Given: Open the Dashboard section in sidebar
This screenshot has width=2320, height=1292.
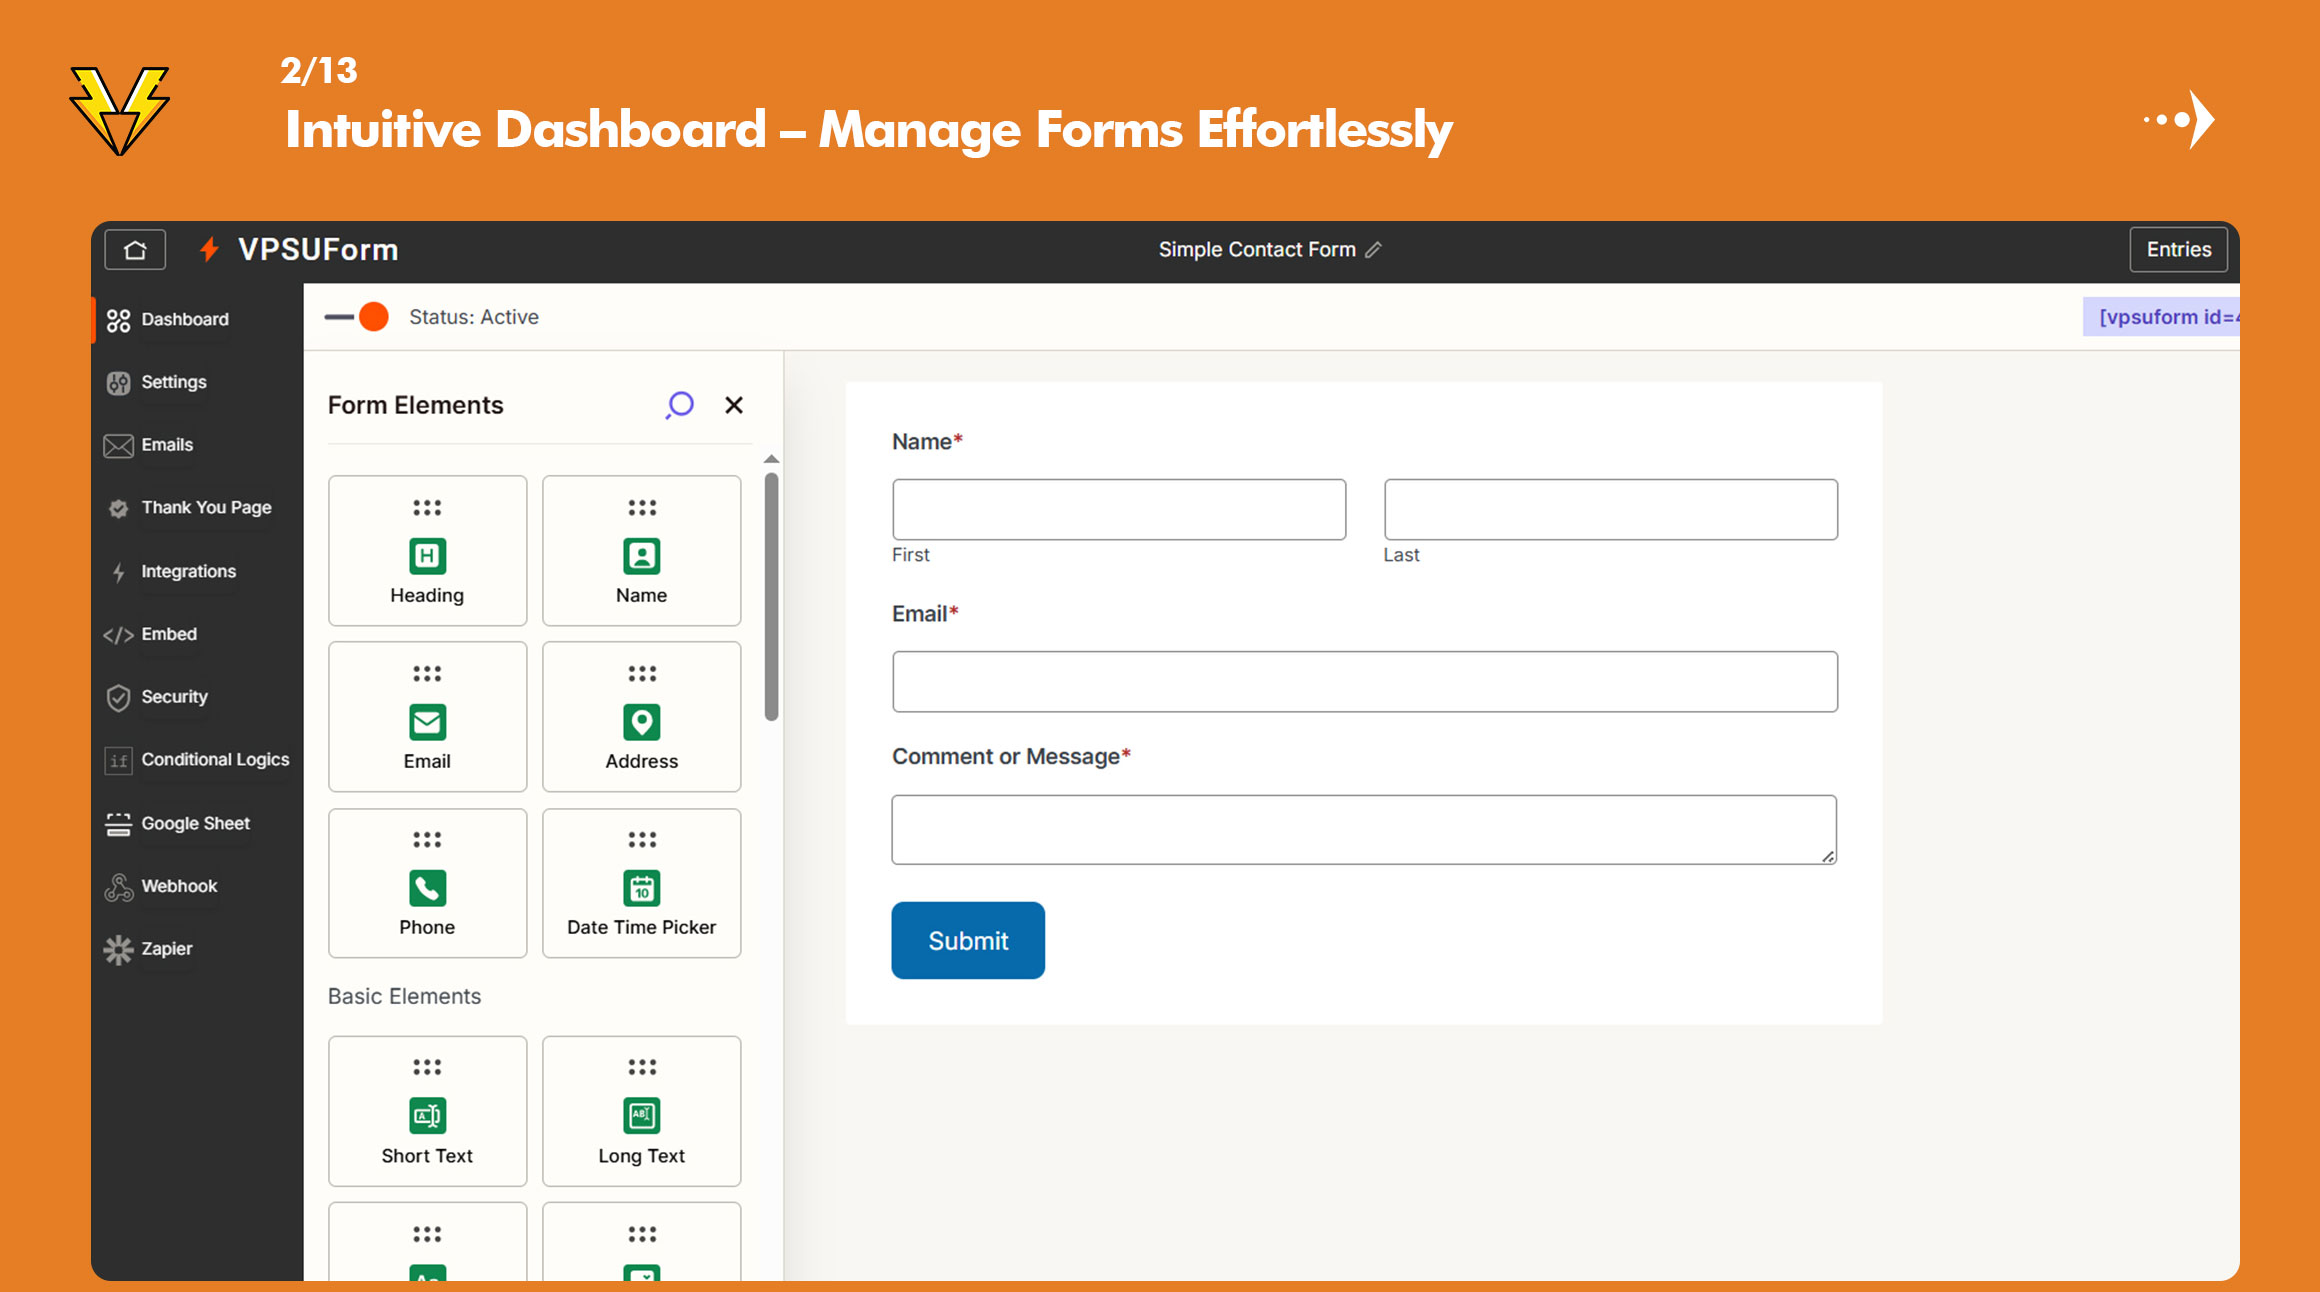Looking at the screenshot, I should click(184, 319).
